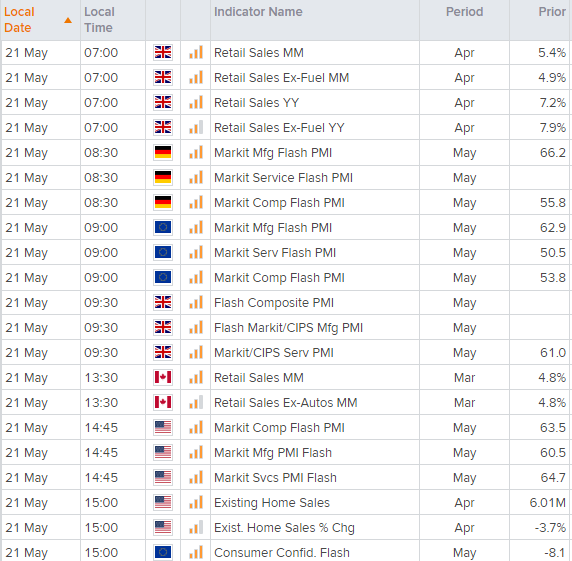Click UK flag beside Flash Markit/CIPS Mfg PMI
The image size is (572, 561).
click(x=163, y=328)
